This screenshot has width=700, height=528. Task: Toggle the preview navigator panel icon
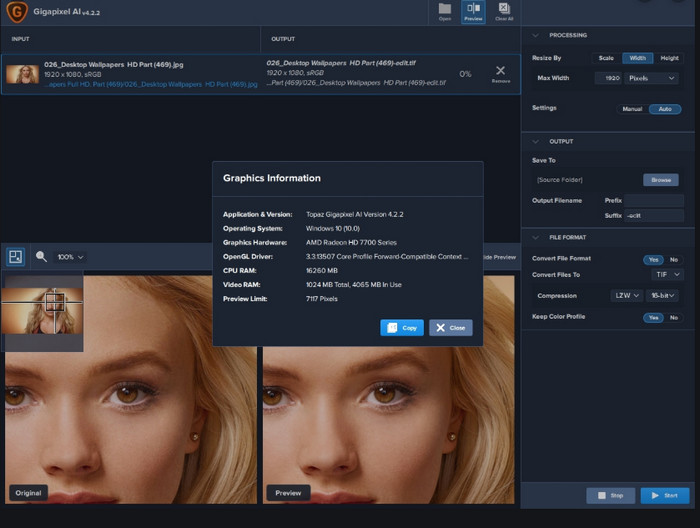click(x=16, y=257)
